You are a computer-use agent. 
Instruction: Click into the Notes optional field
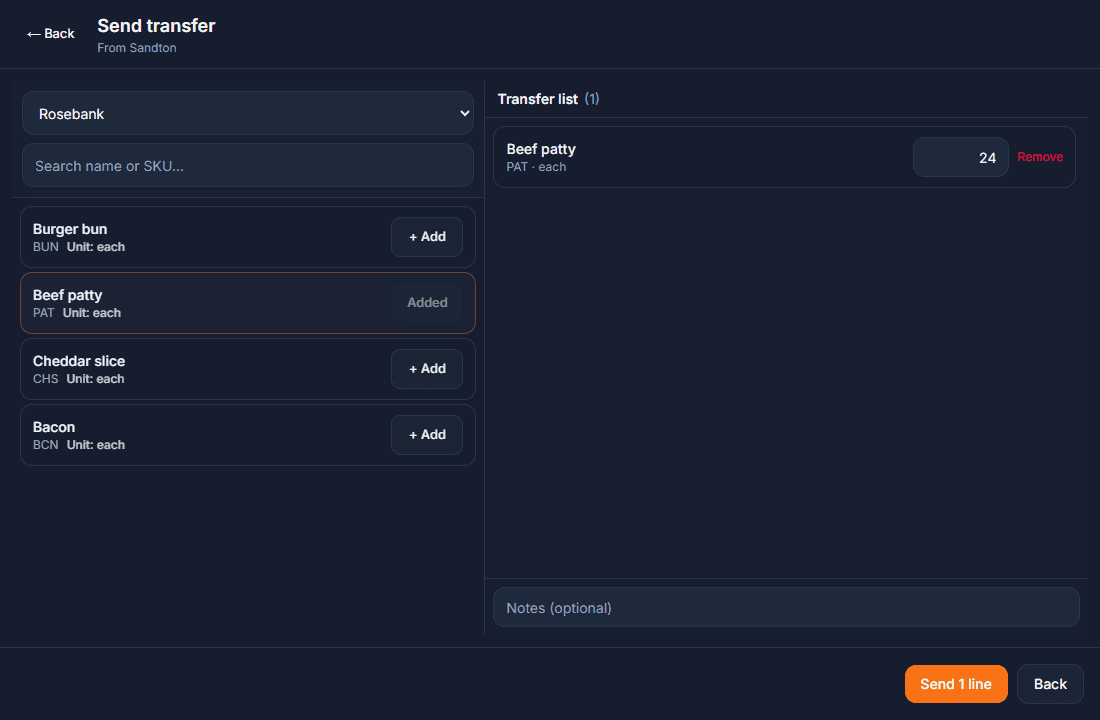click(x=786, y=608)
